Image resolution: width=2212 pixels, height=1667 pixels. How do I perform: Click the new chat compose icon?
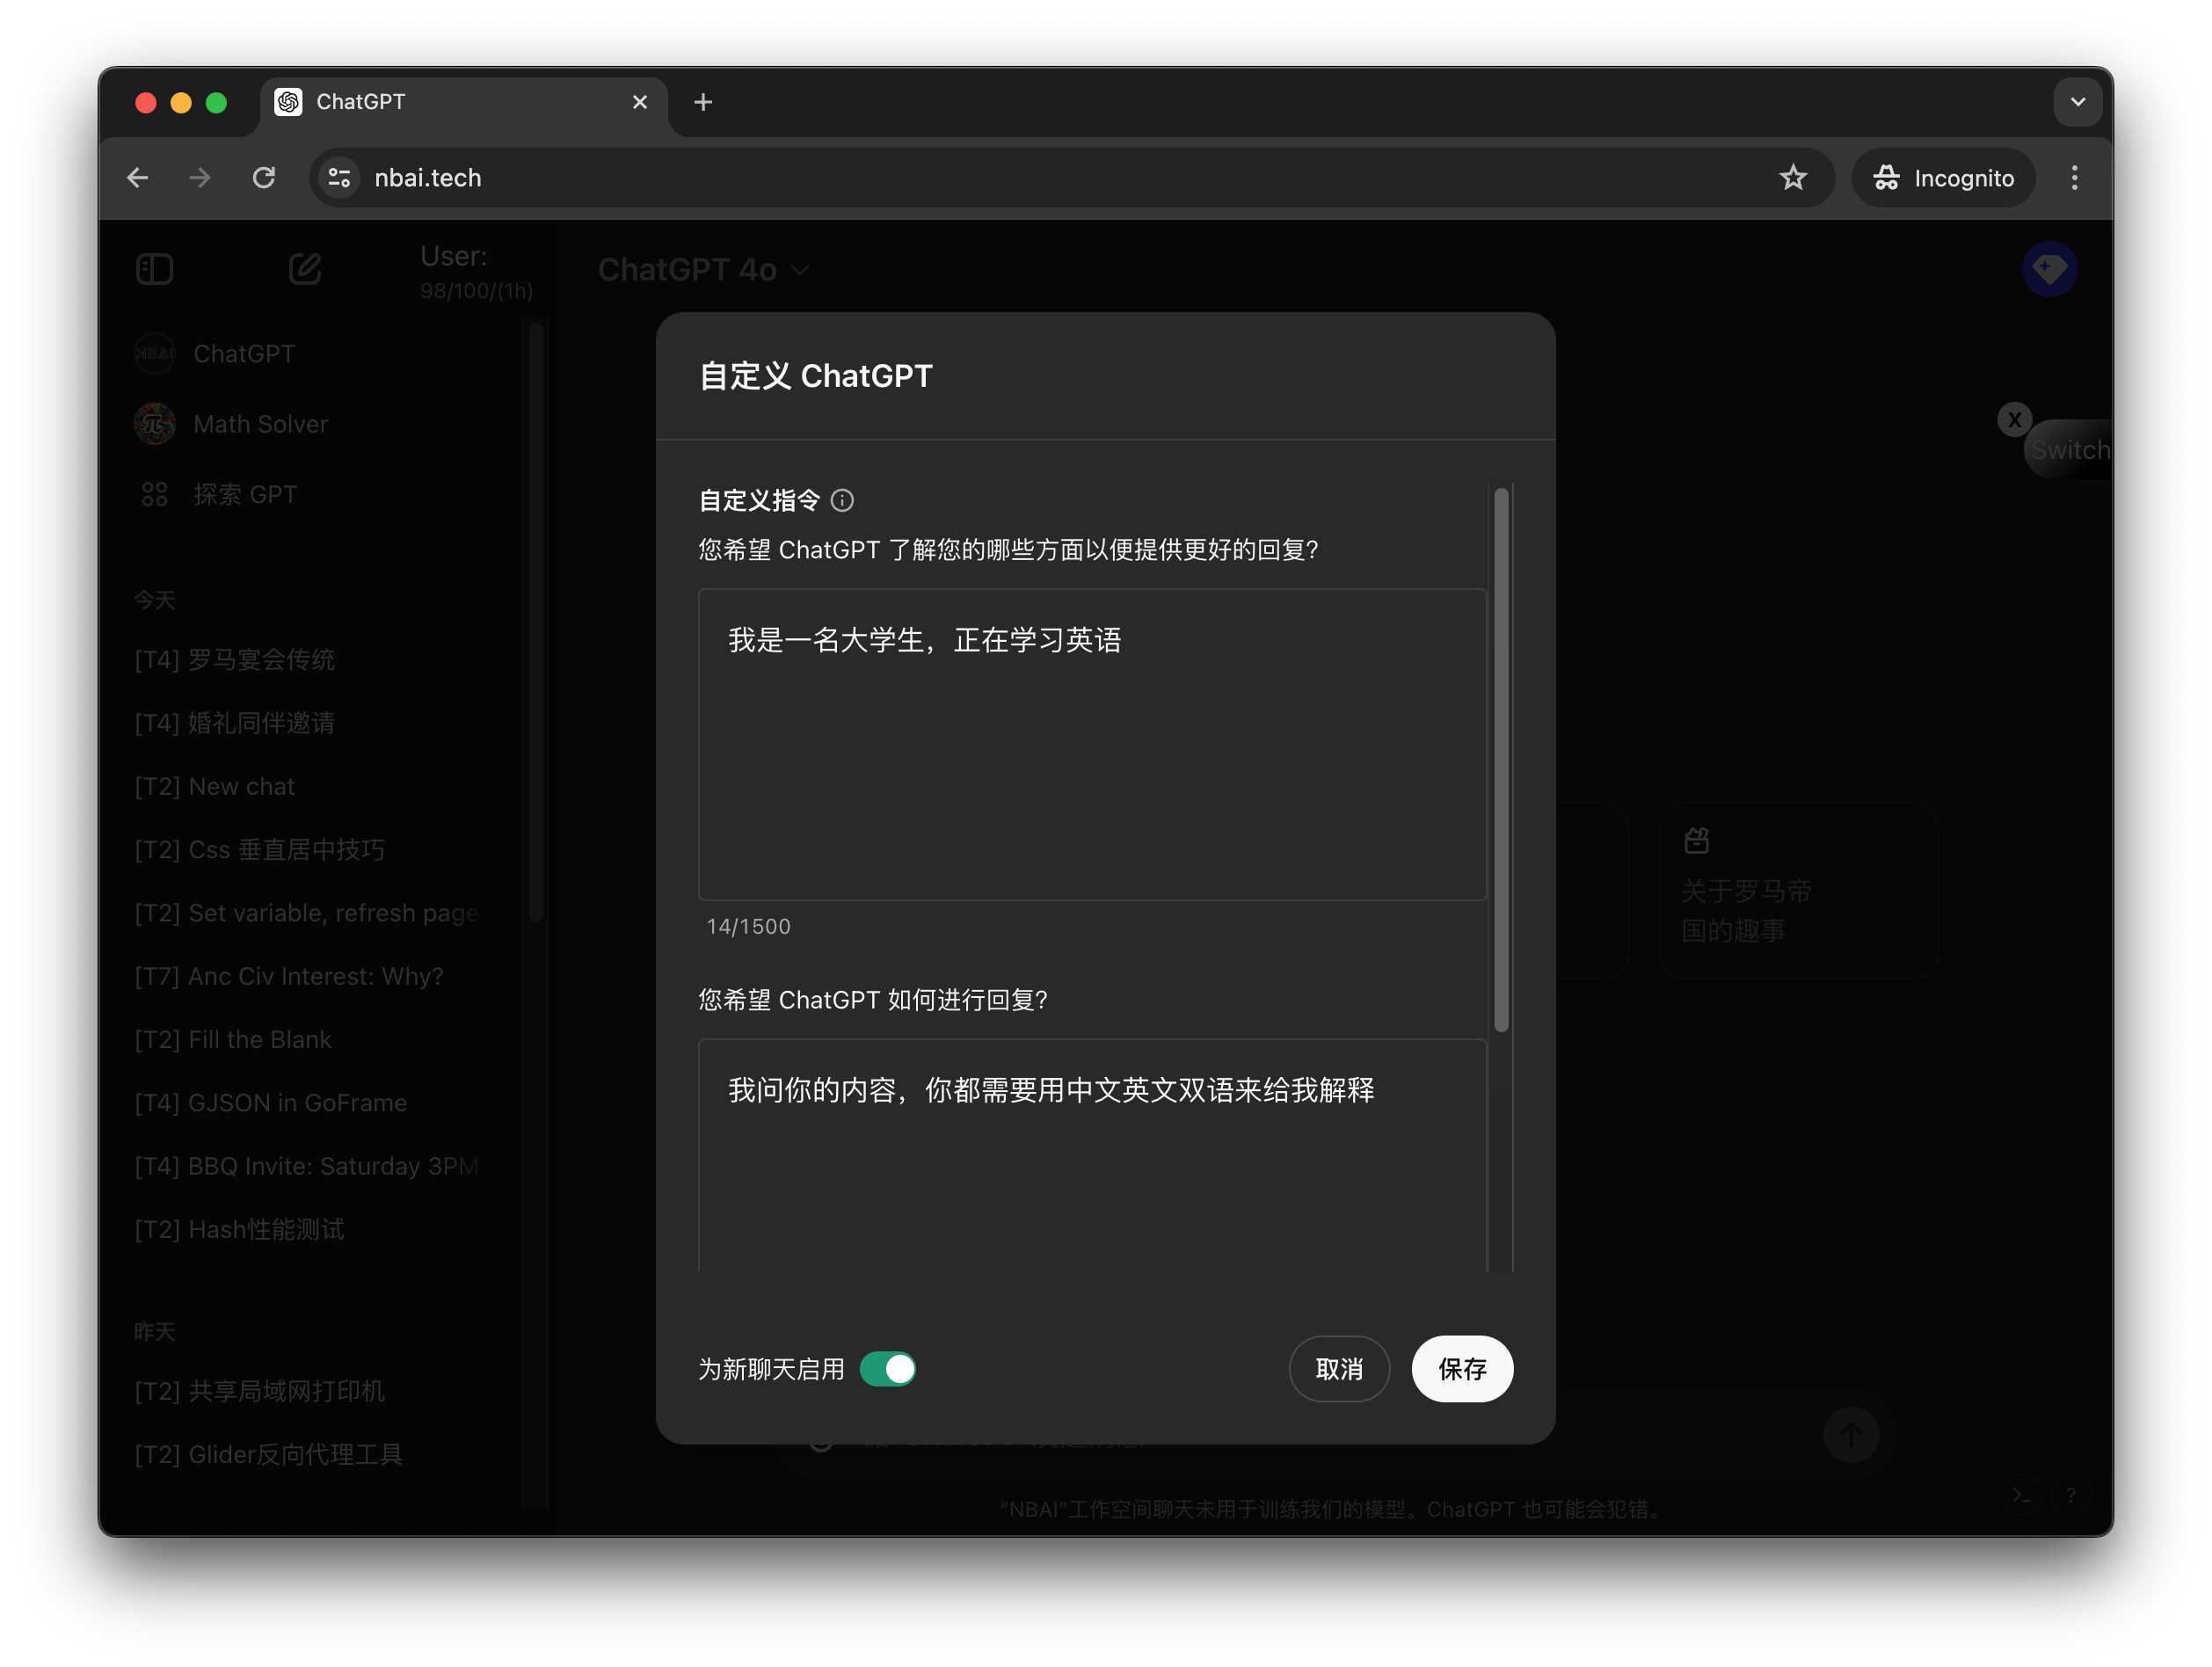(x=305, y=269)
